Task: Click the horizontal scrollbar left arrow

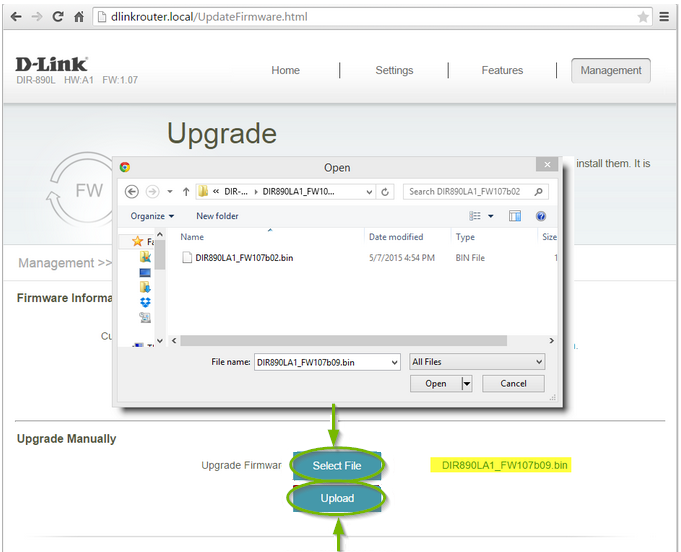Action: (x=174, y=340)
